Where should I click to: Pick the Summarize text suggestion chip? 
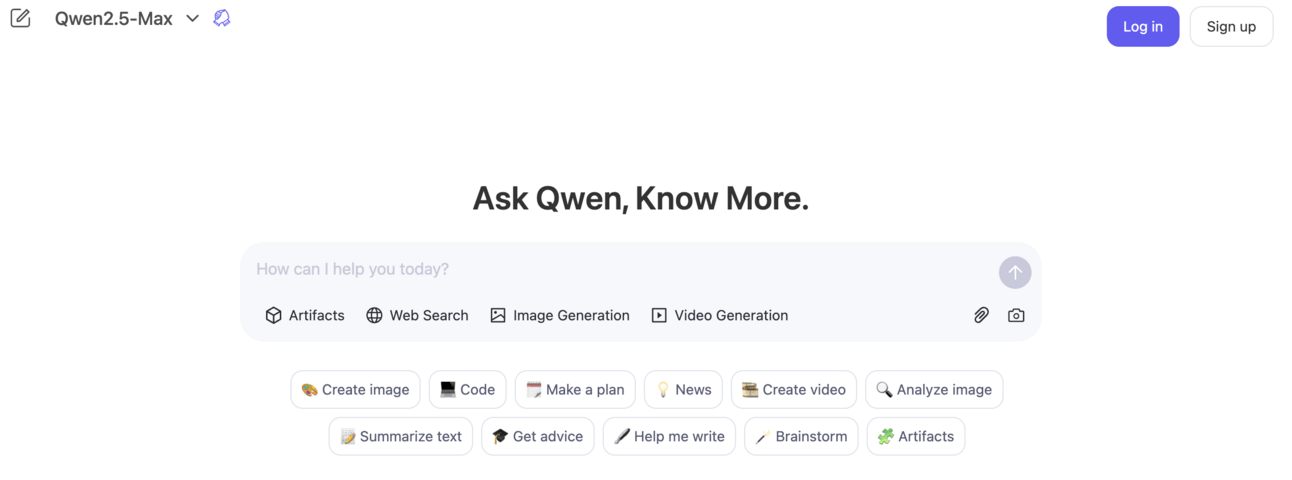(401, 436)
